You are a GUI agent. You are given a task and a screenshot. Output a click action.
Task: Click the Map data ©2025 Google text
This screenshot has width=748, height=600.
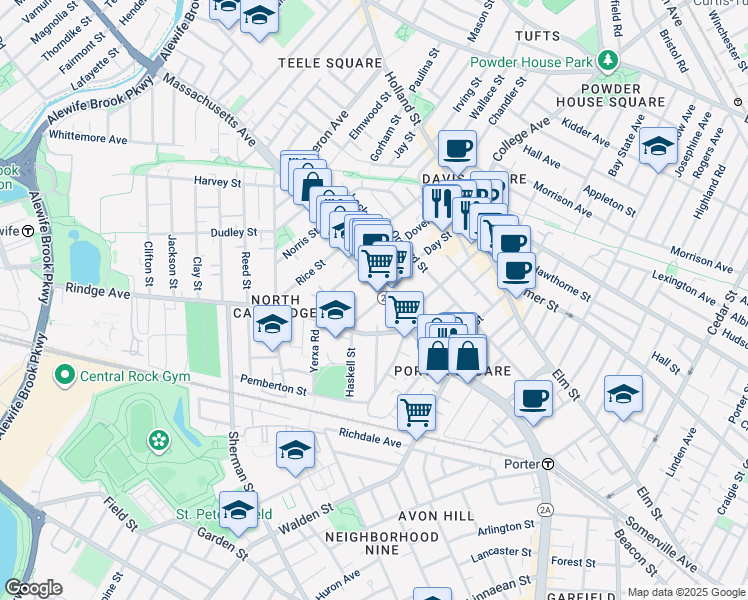(x=686, y=592)
